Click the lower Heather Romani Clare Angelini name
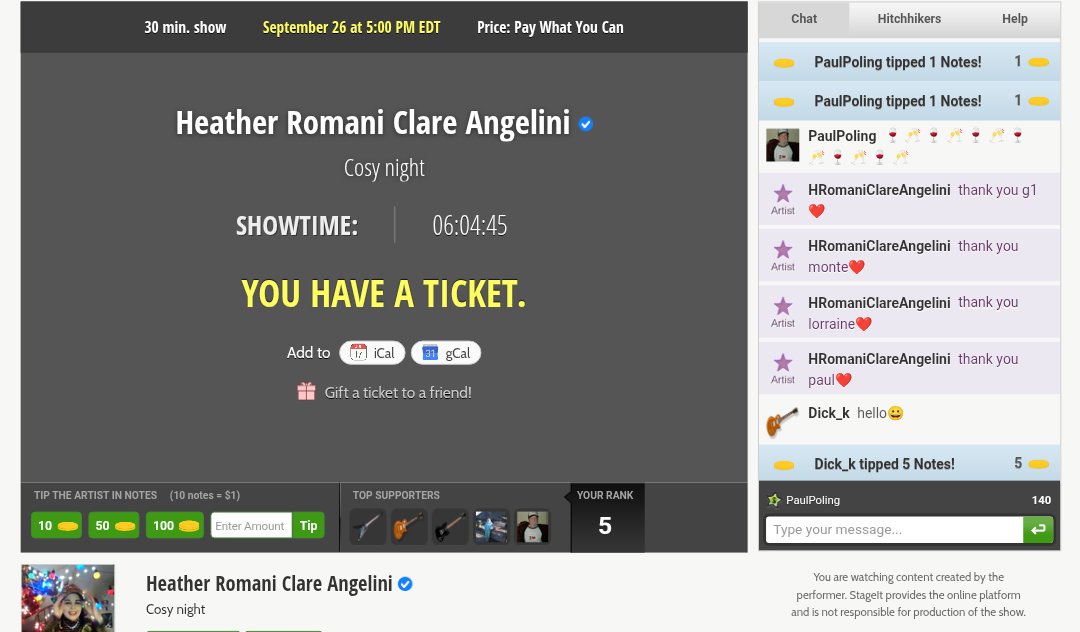This screenshot has width=1080, height=632. click(x=269, y=584)
